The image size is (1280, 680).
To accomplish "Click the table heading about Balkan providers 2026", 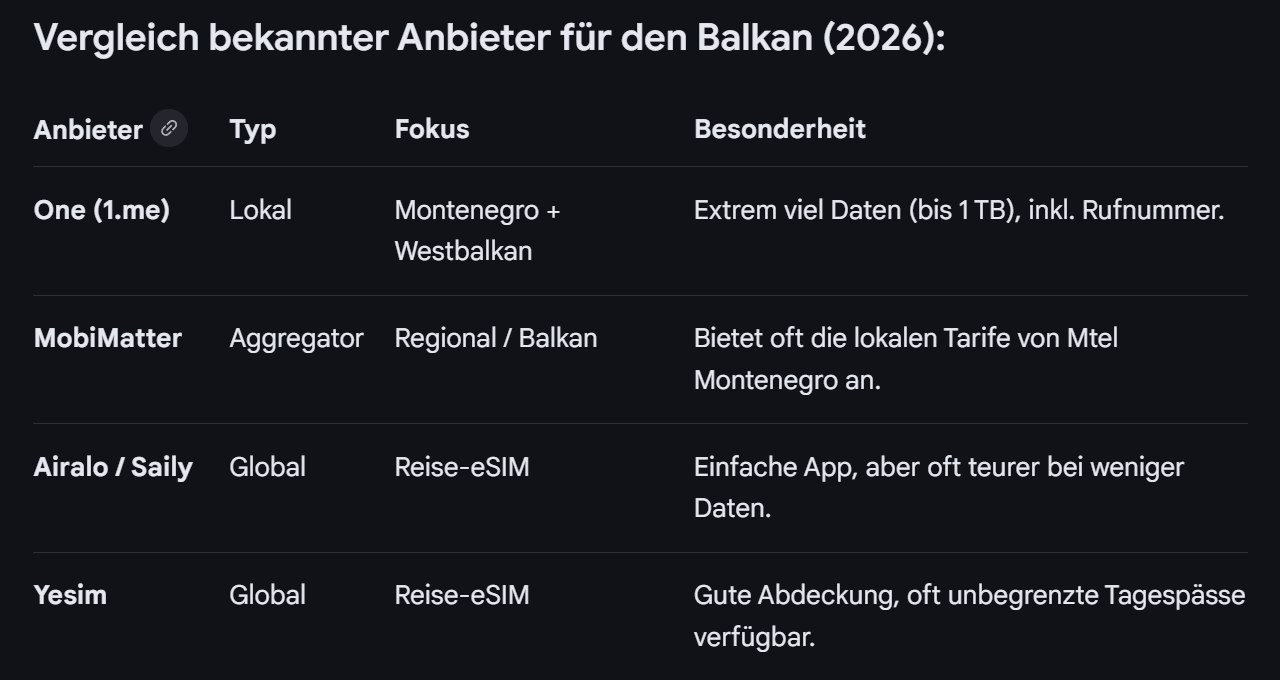I will tap(489, 39).
